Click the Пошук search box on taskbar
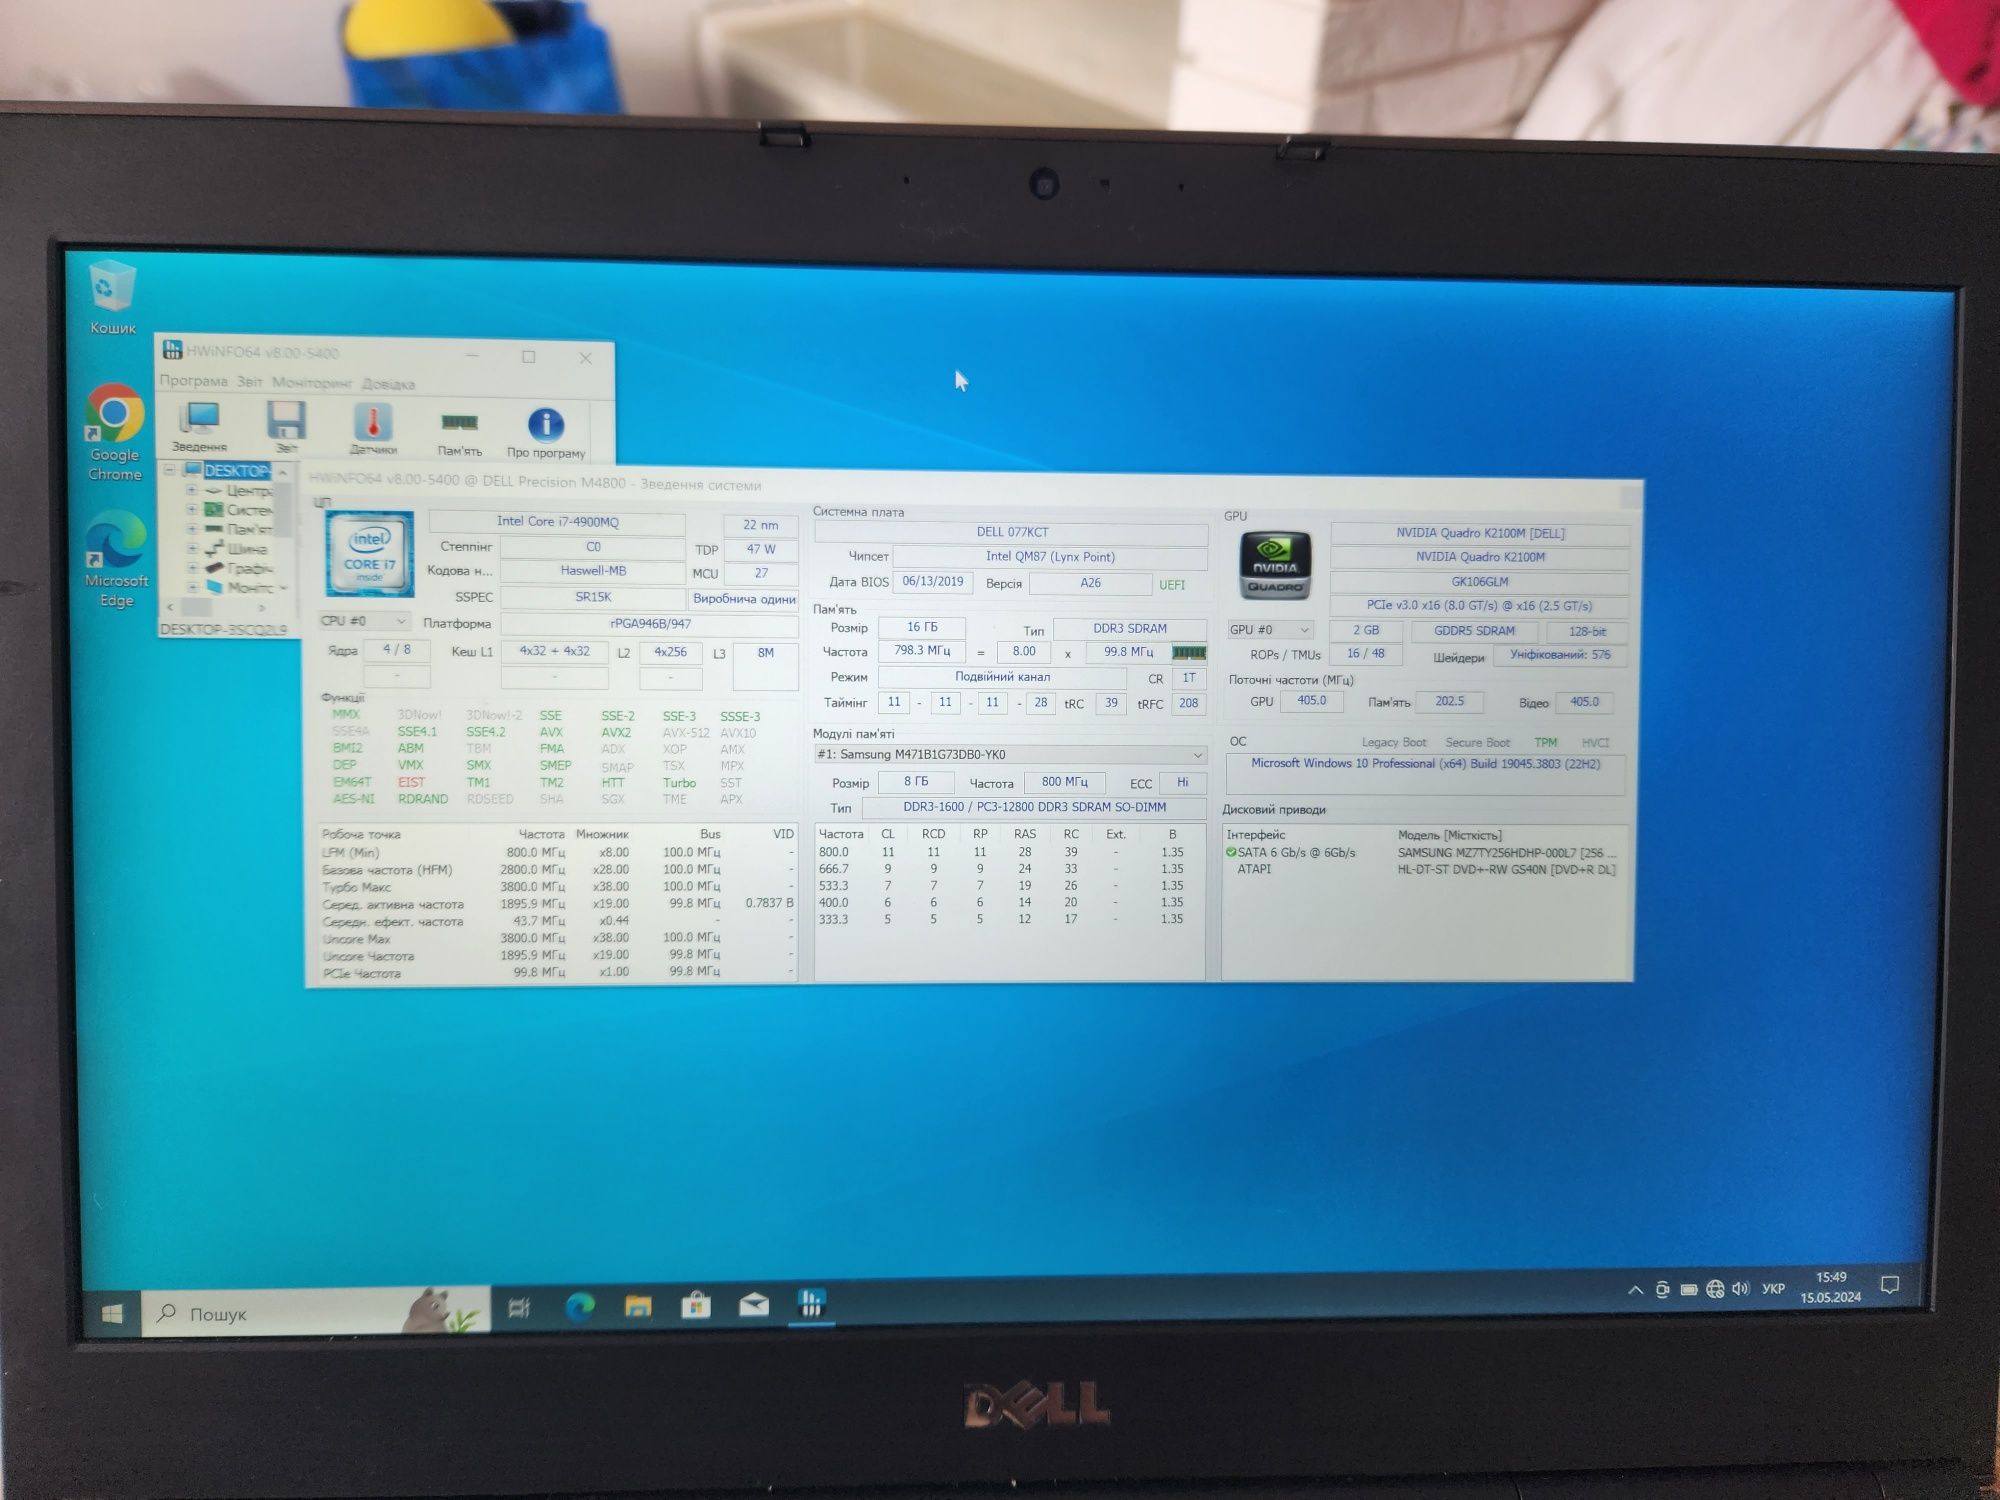Viewport: 2000px width, 1500px height. click(x=316, y=1312)
